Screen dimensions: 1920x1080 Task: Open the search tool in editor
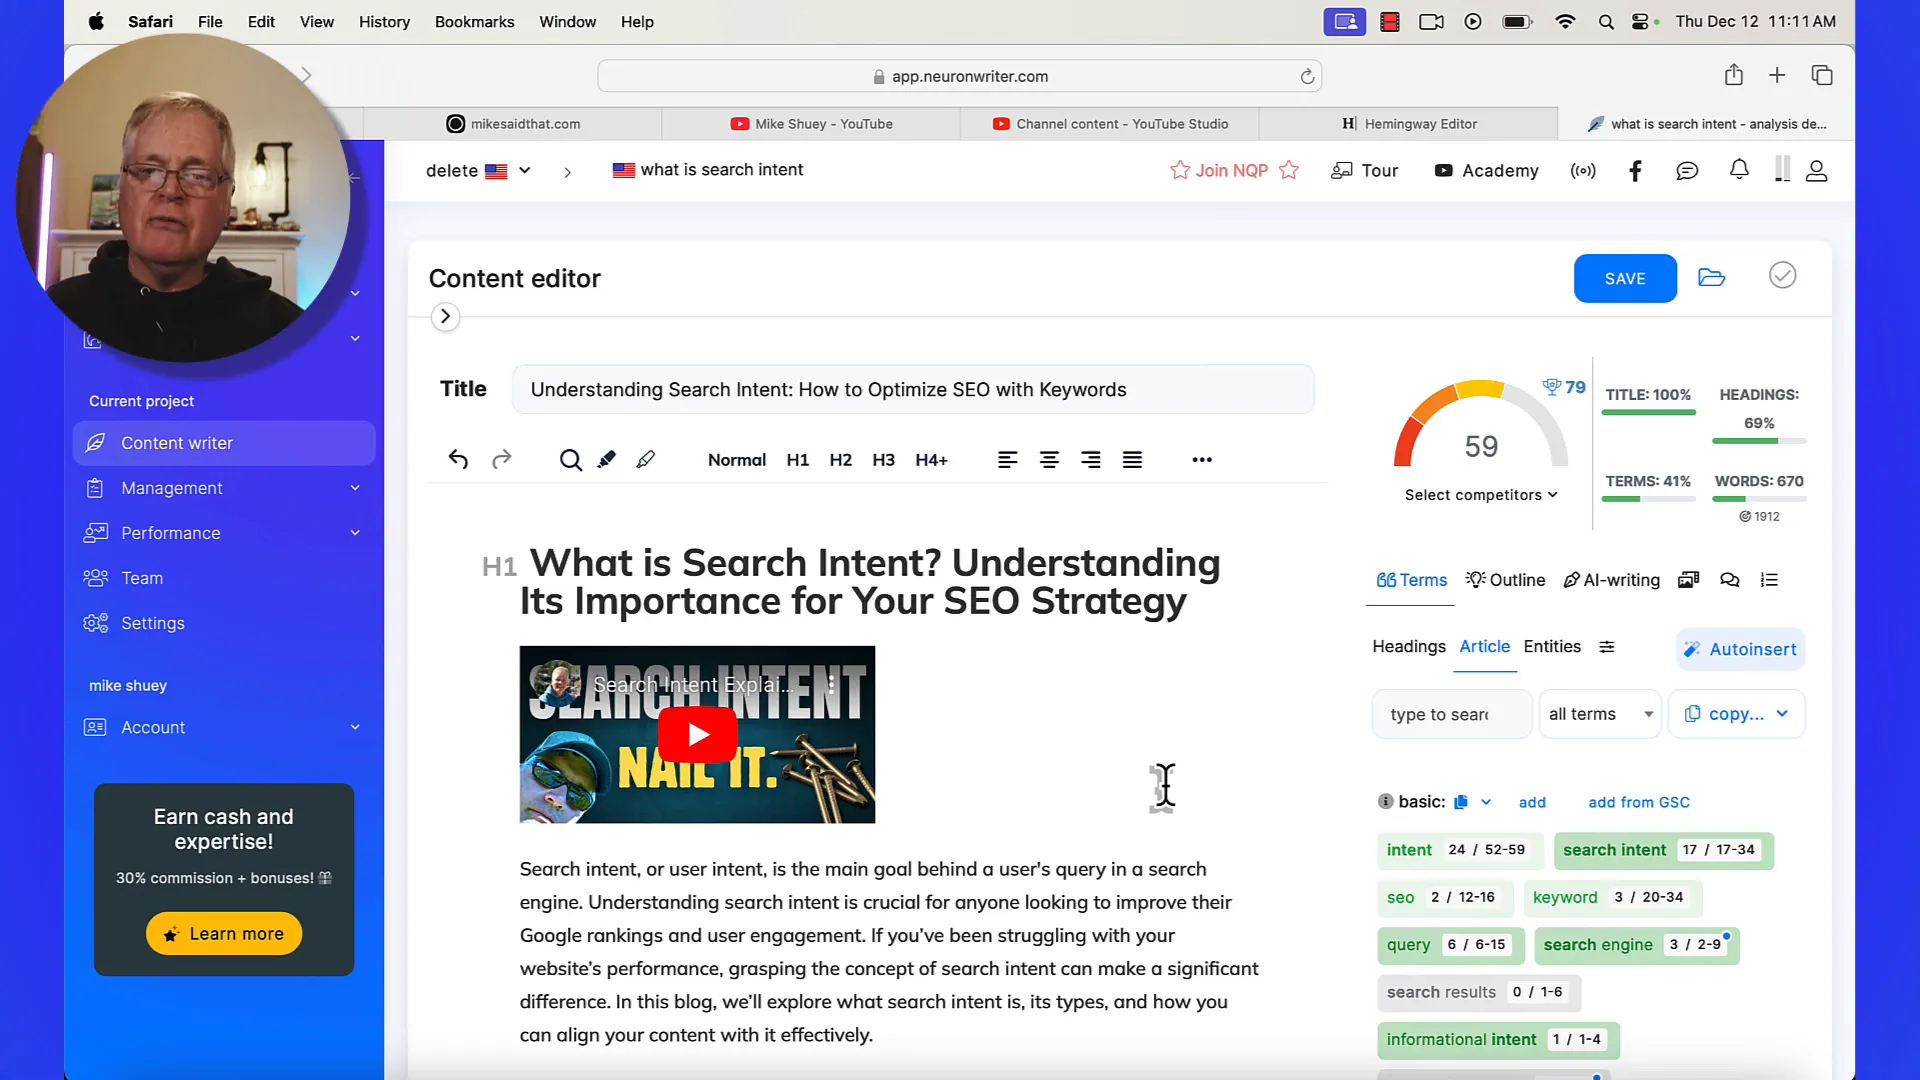click(x=571, y=459)
